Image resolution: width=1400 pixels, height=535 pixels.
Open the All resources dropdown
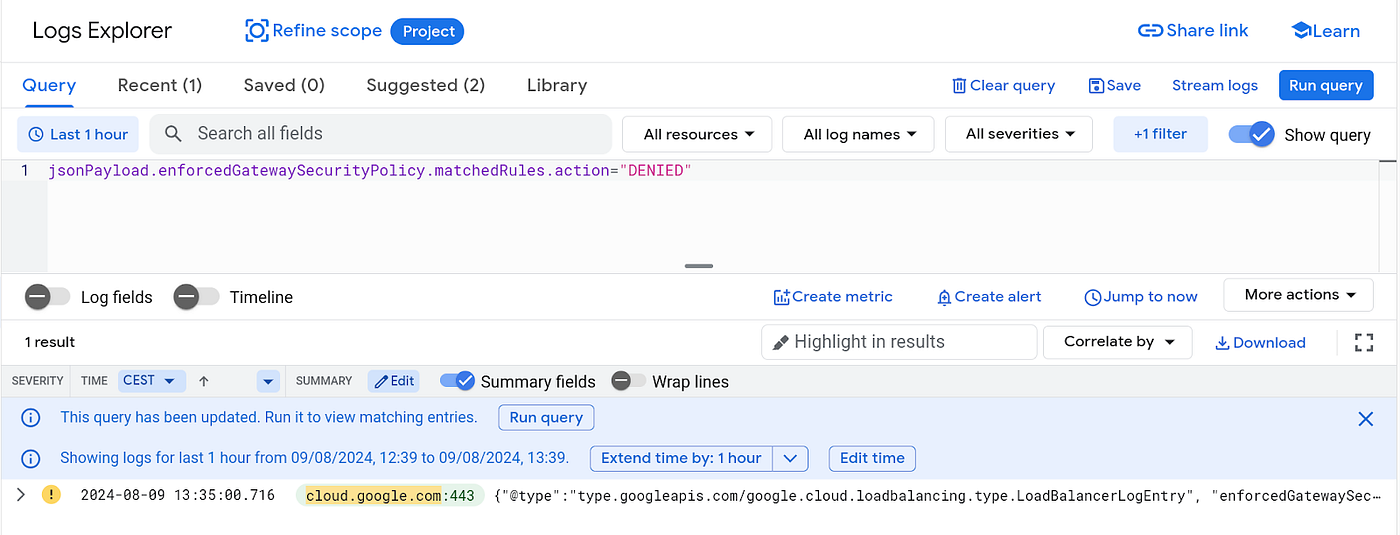click(697, 134)
